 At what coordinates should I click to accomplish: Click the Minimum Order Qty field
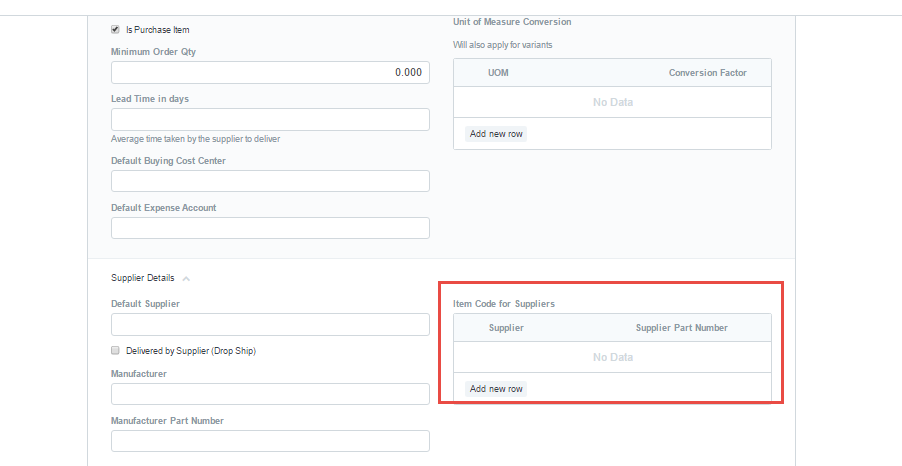pos(270,72)
